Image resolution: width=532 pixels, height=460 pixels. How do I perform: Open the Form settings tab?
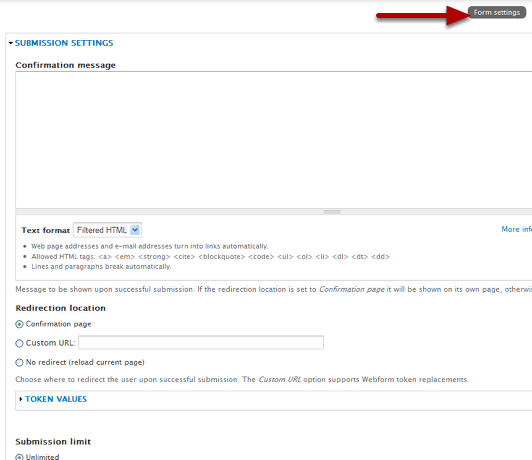497,13
